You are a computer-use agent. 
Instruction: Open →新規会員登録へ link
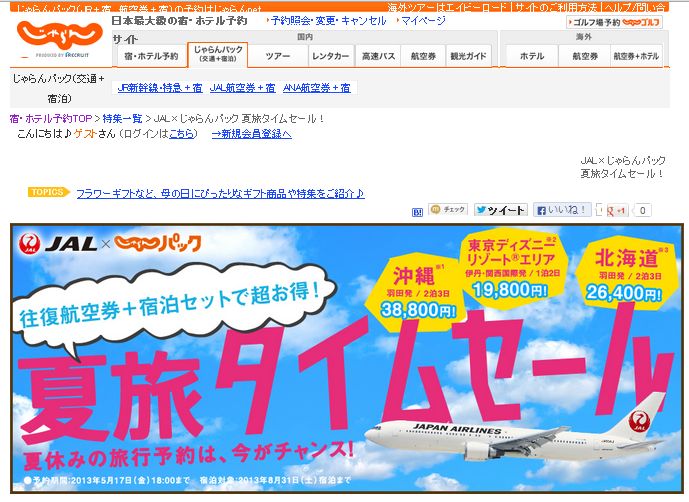[x=251, y=134]
